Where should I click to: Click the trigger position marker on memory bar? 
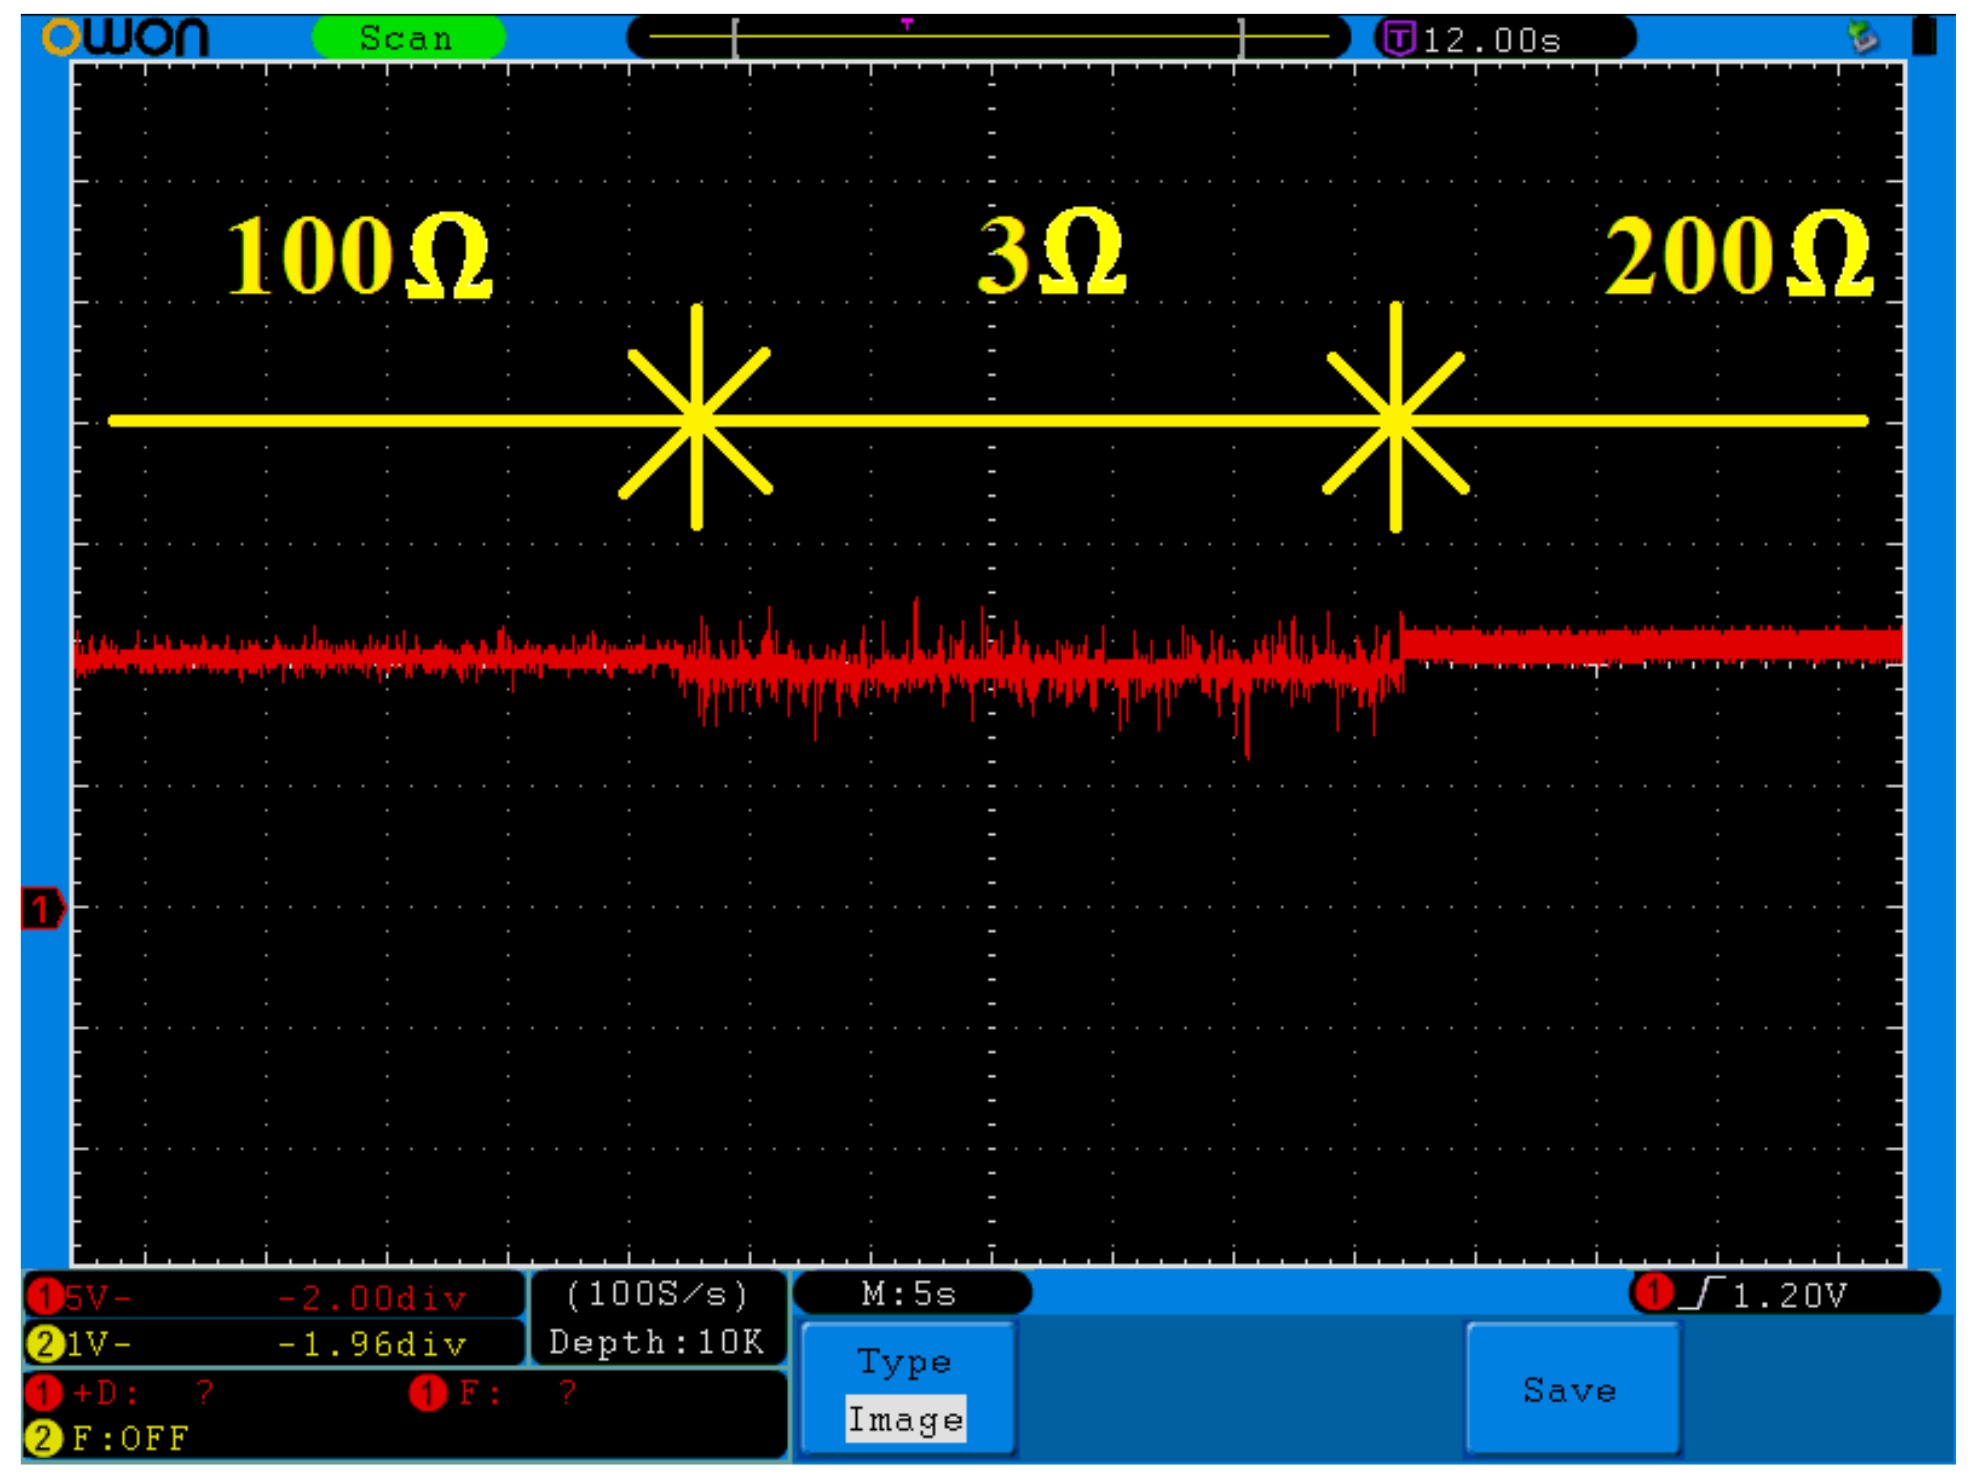907,24
